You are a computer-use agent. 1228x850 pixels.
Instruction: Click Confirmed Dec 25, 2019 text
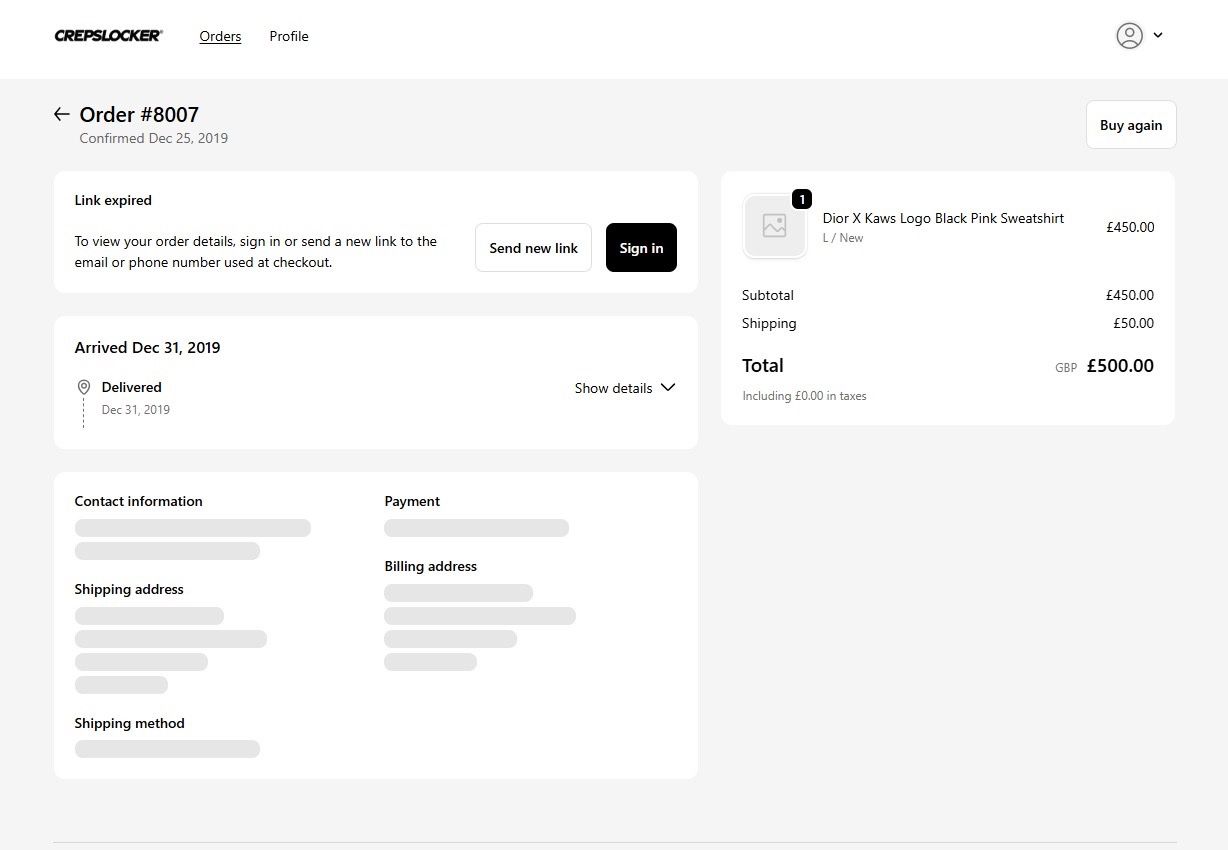pyautogui.click(x=154, y=138)
